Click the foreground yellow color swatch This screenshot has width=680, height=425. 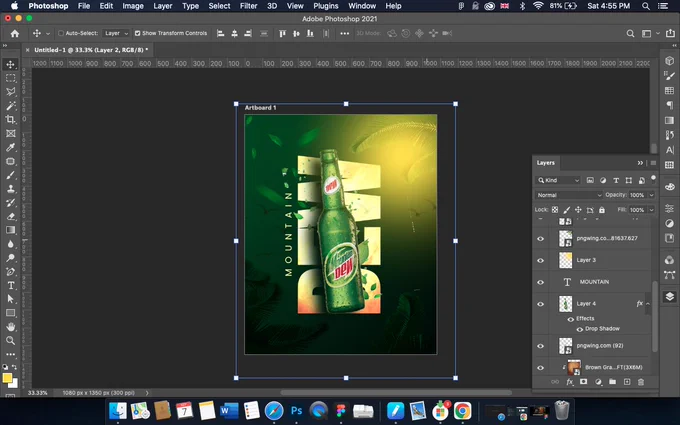7,378
